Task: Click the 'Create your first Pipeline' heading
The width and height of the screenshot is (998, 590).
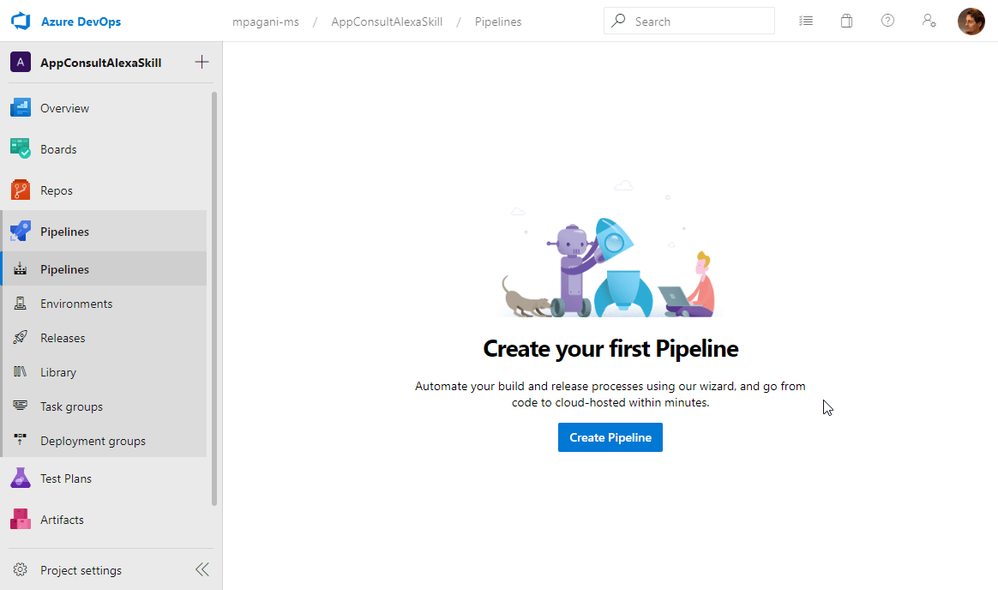Action: [610, 349]
